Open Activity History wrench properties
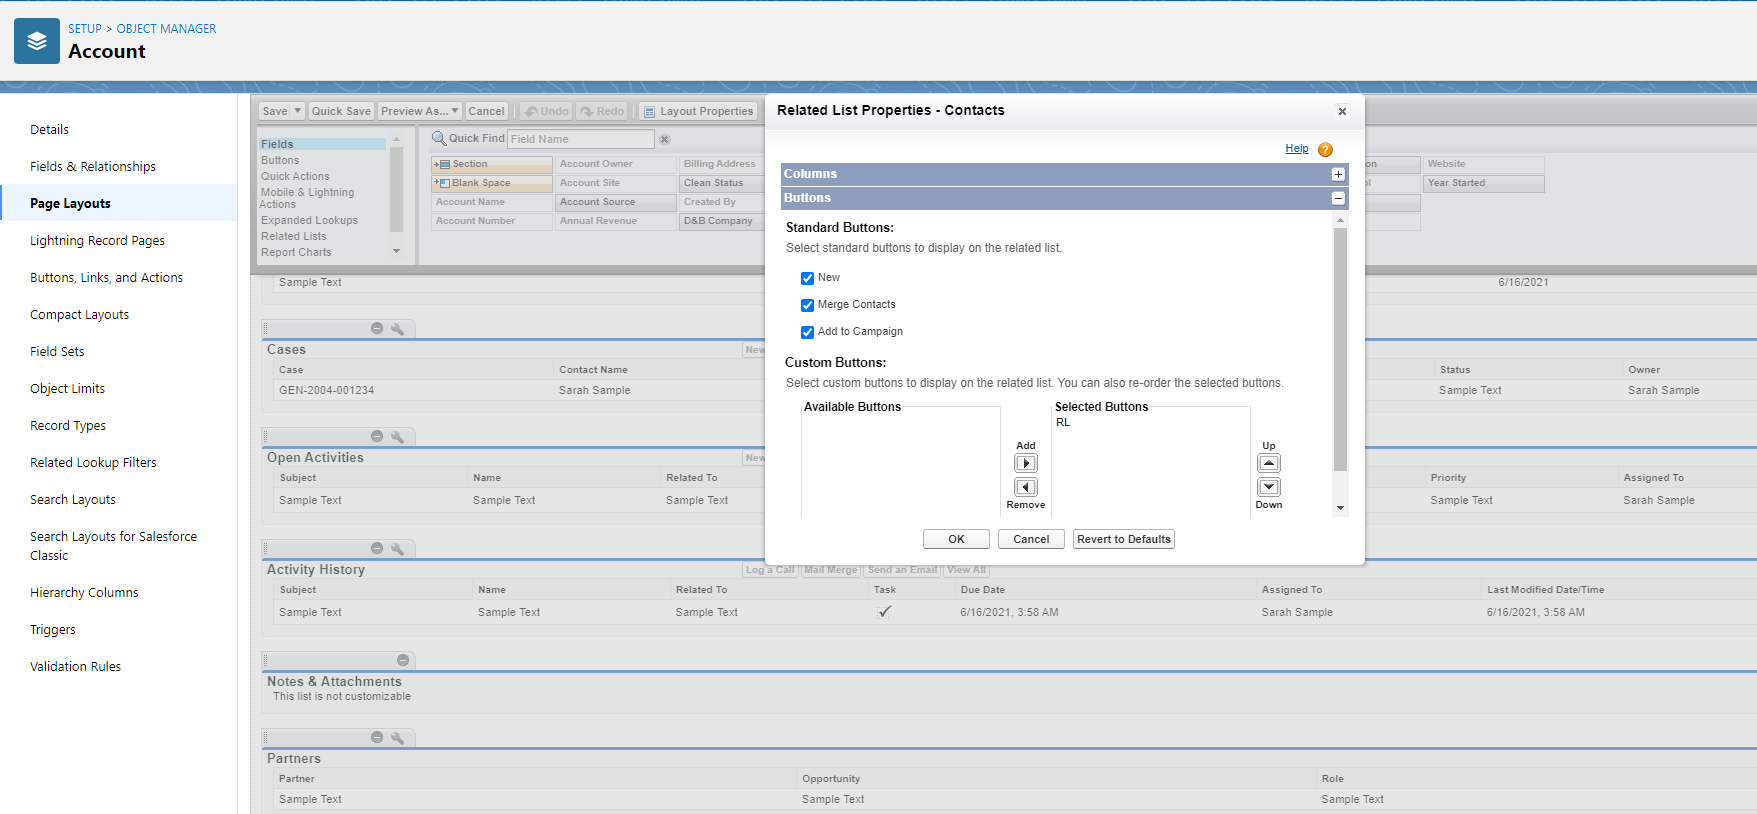Viewport: 1757px width, 814px height. coord(397,548)
